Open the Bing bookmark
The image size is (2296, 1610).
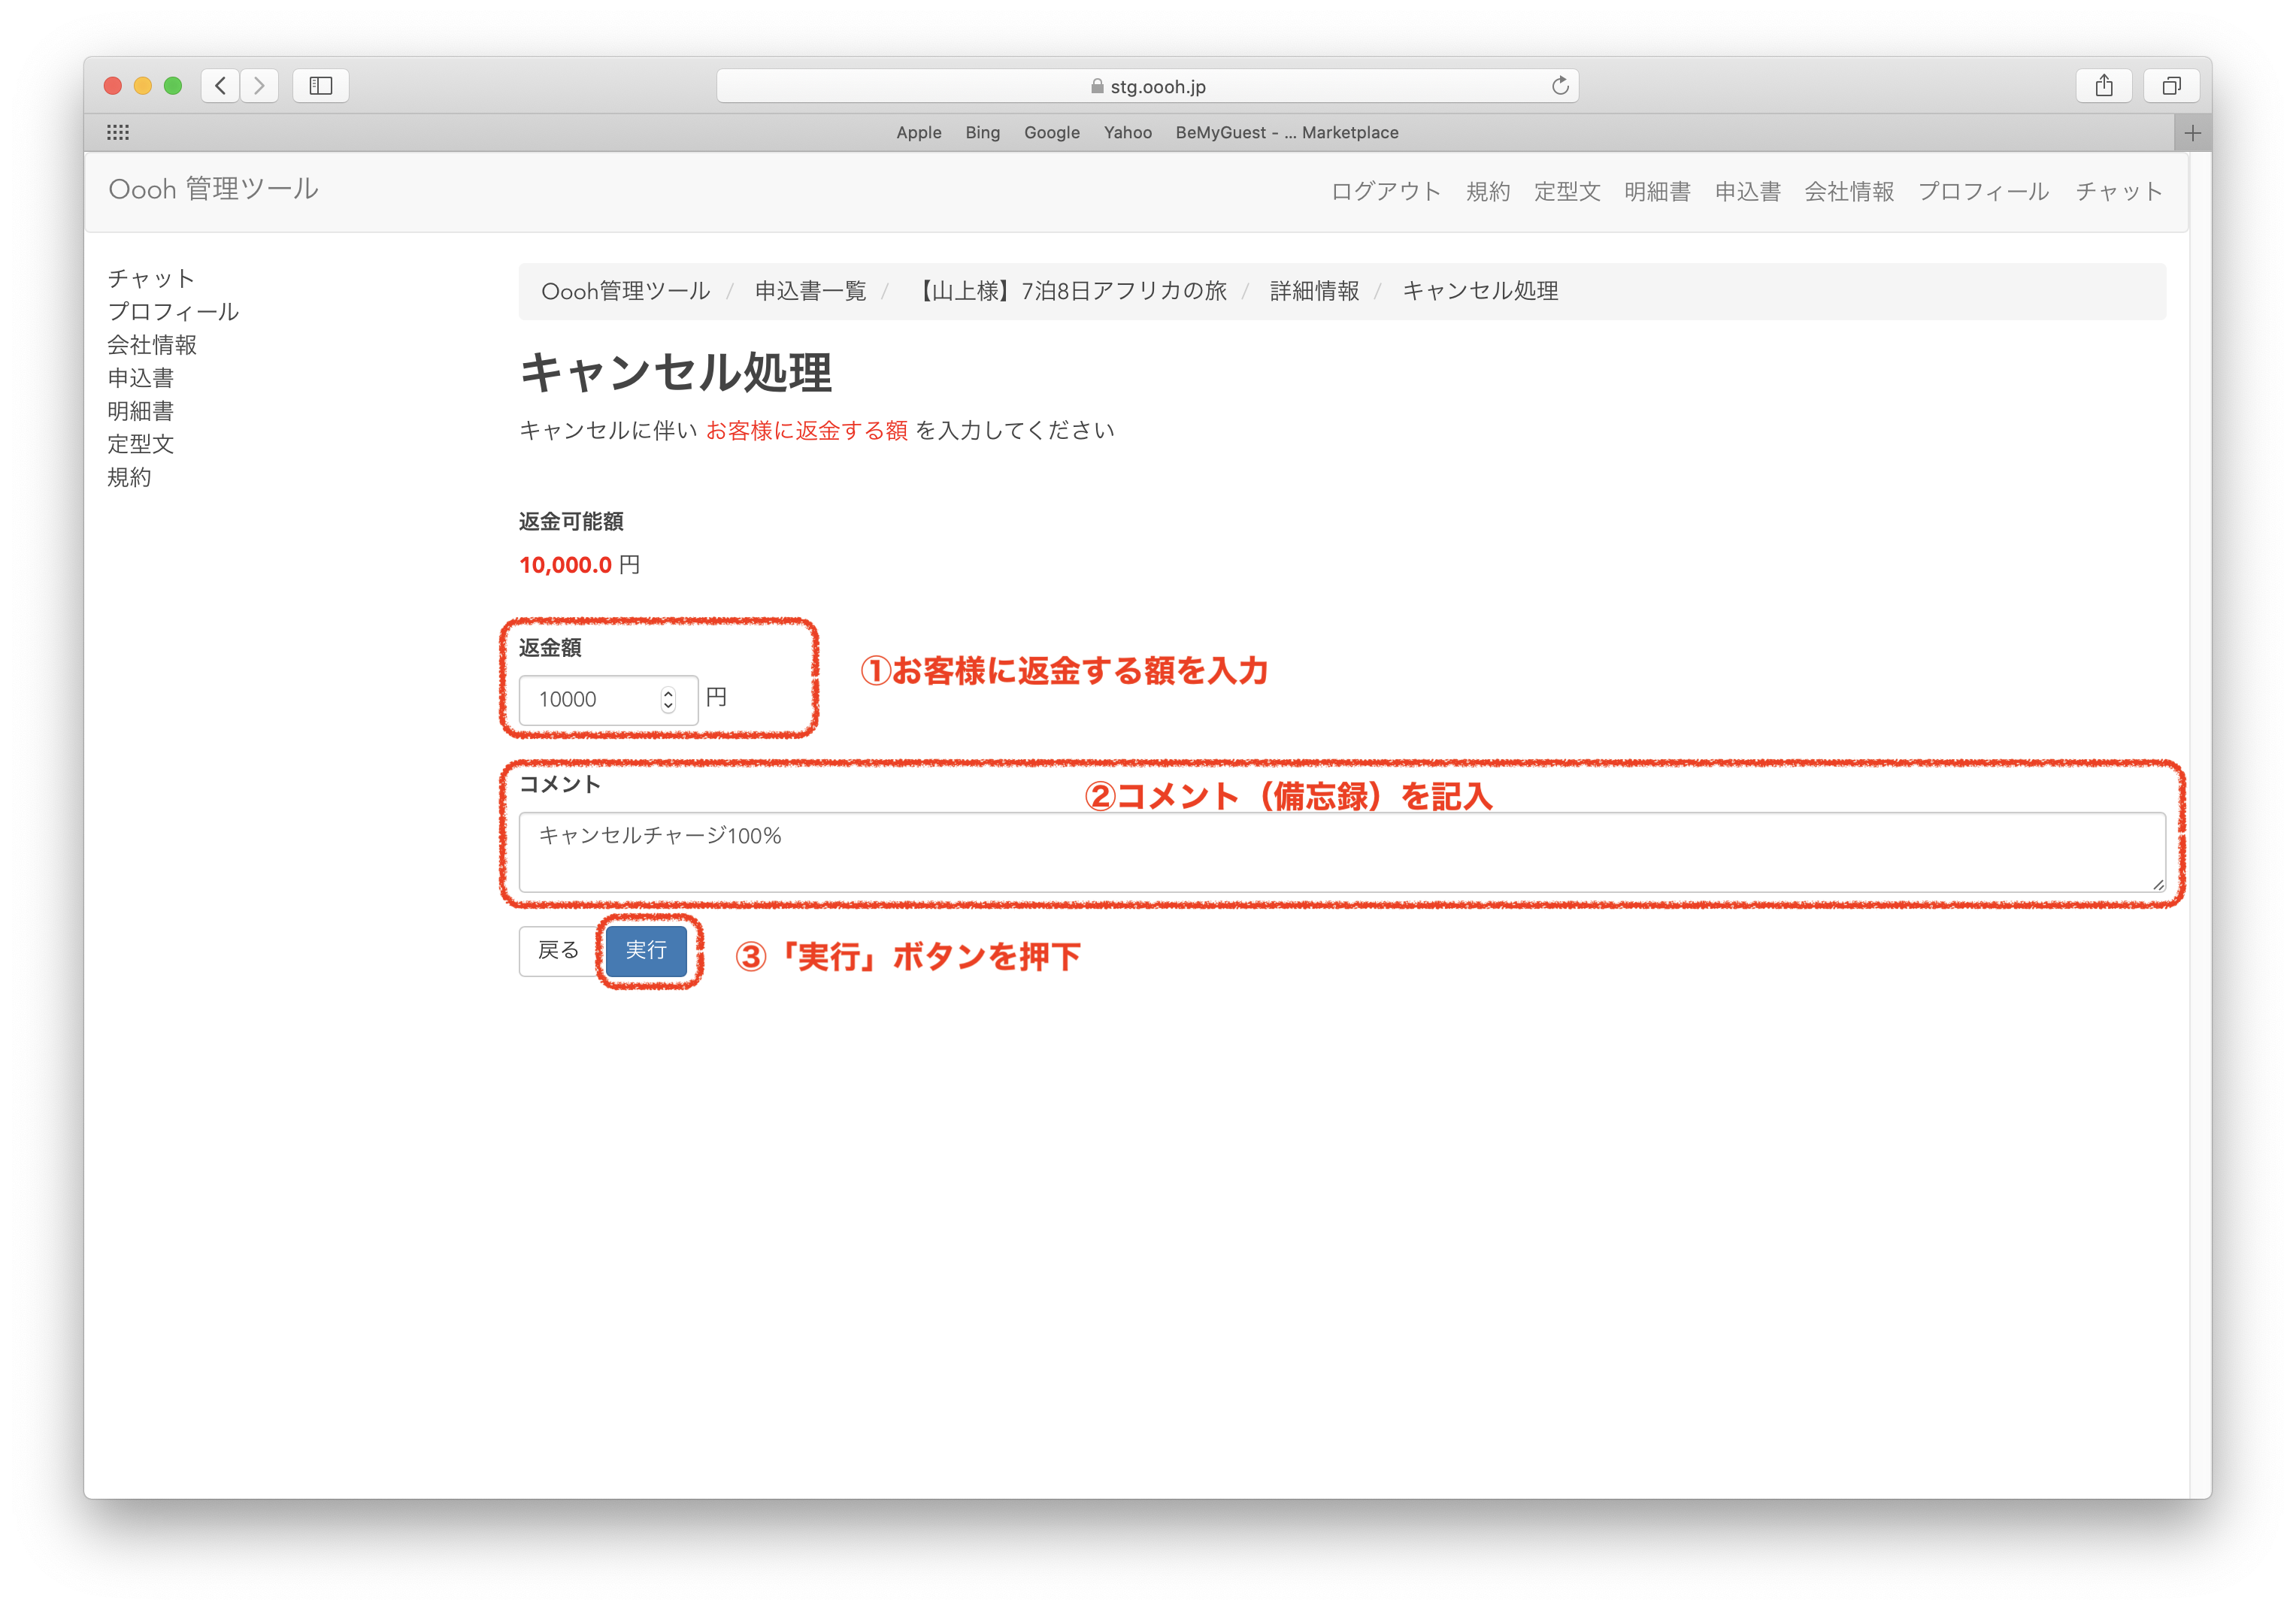982,133
